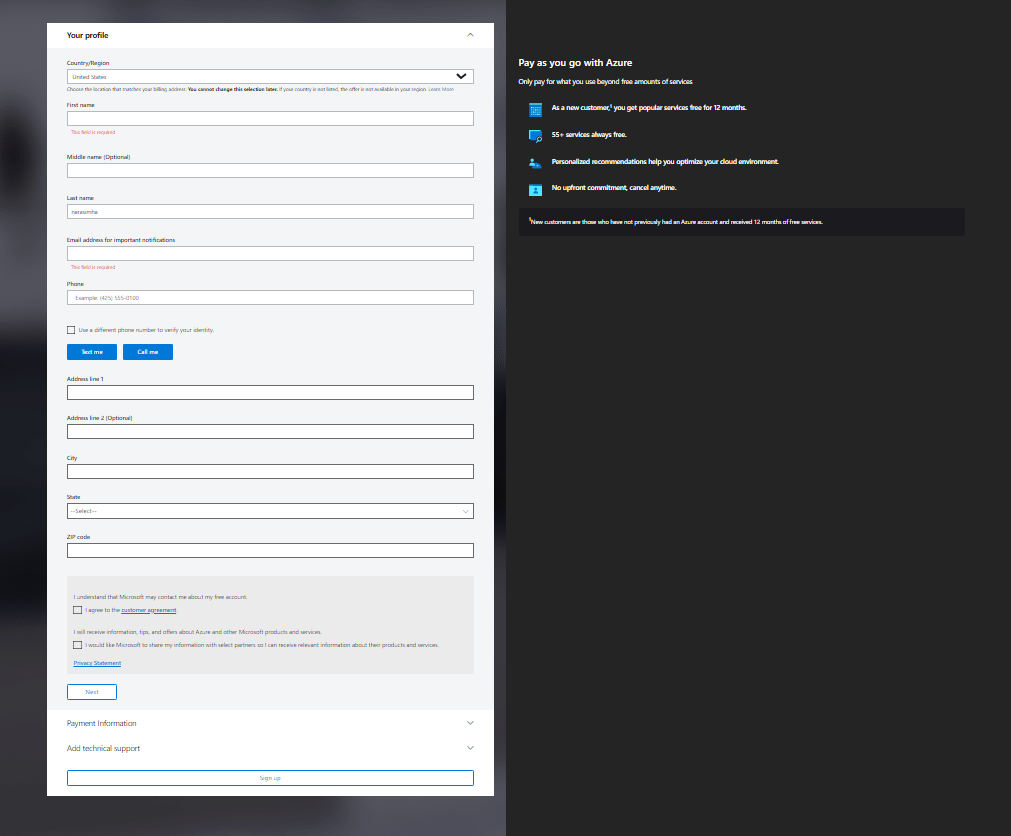The height and width of the screenshot is (836, 1011).
Task: Click the calendar icon for 12 months free
Action: point(535,110)
